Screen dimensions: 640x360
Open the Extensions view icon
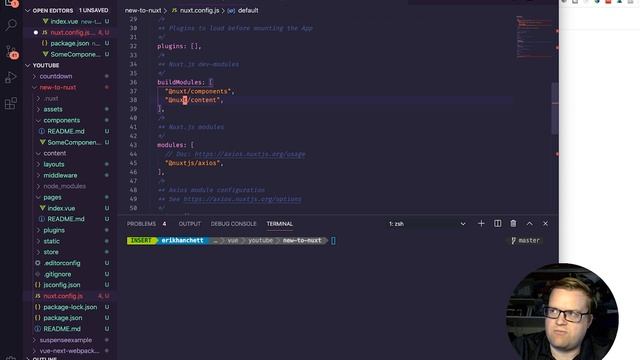pos(11,103)
